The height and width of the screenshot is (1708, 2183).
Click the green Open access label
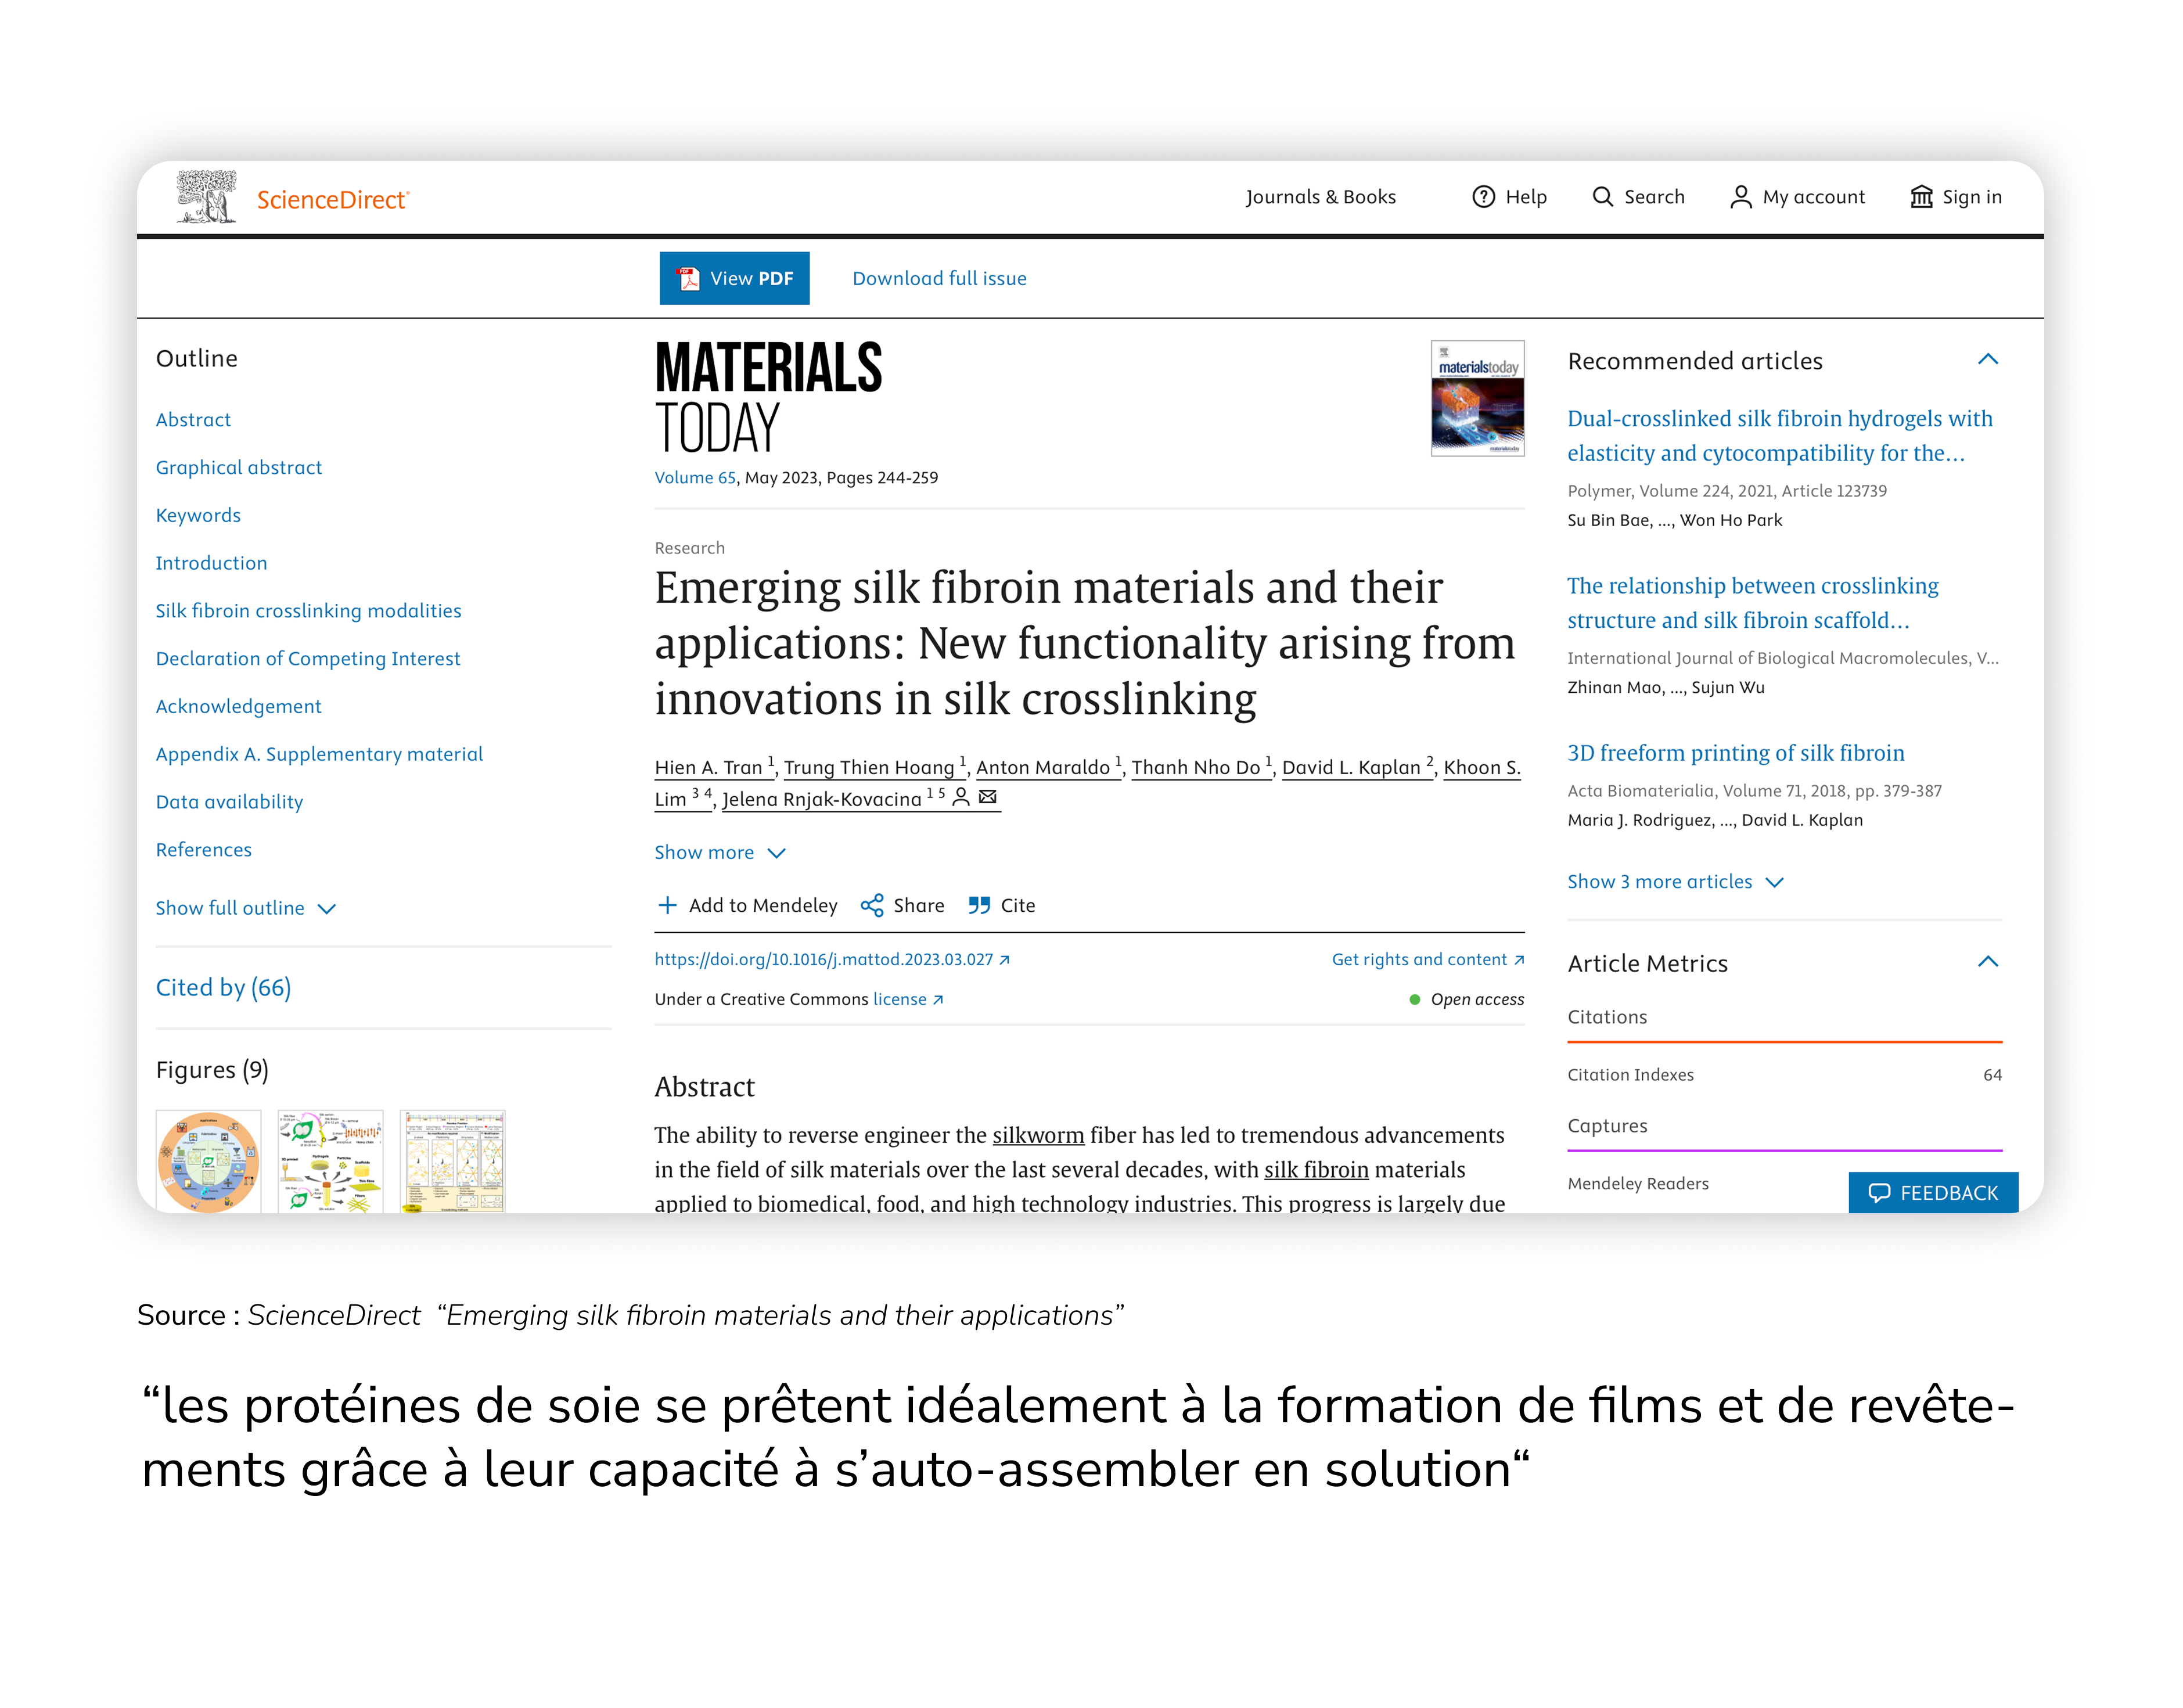(x=1466, y=999)
